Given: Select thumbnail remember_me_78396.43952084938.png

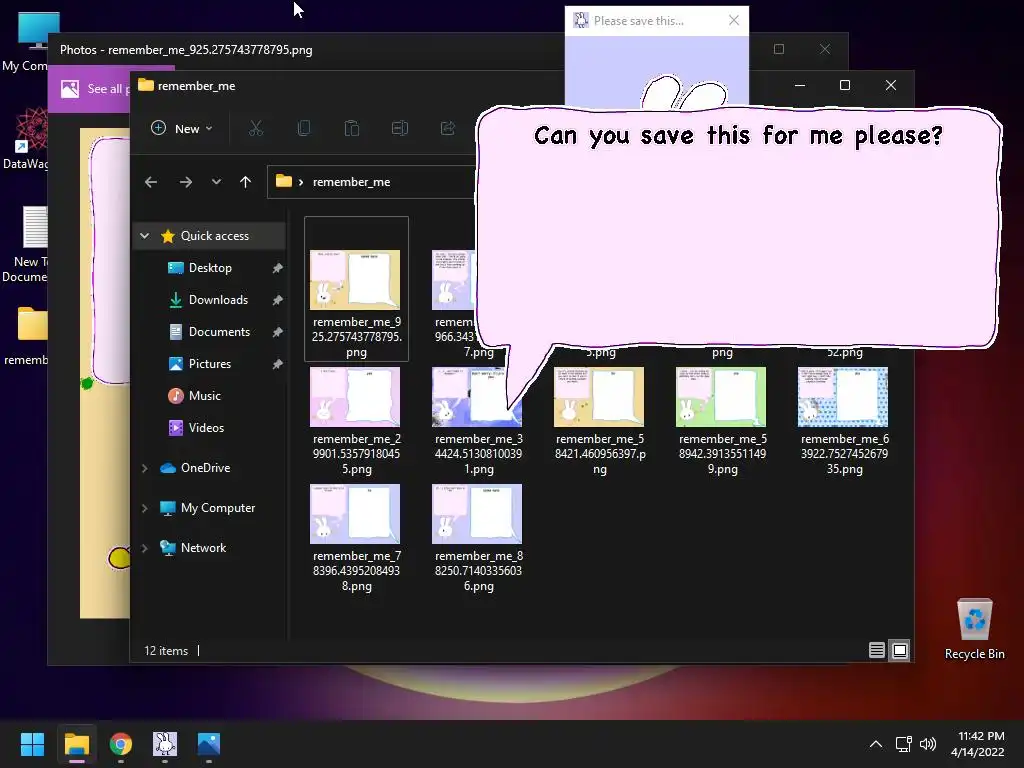Looking at the screenshot, I should (355, 513).
